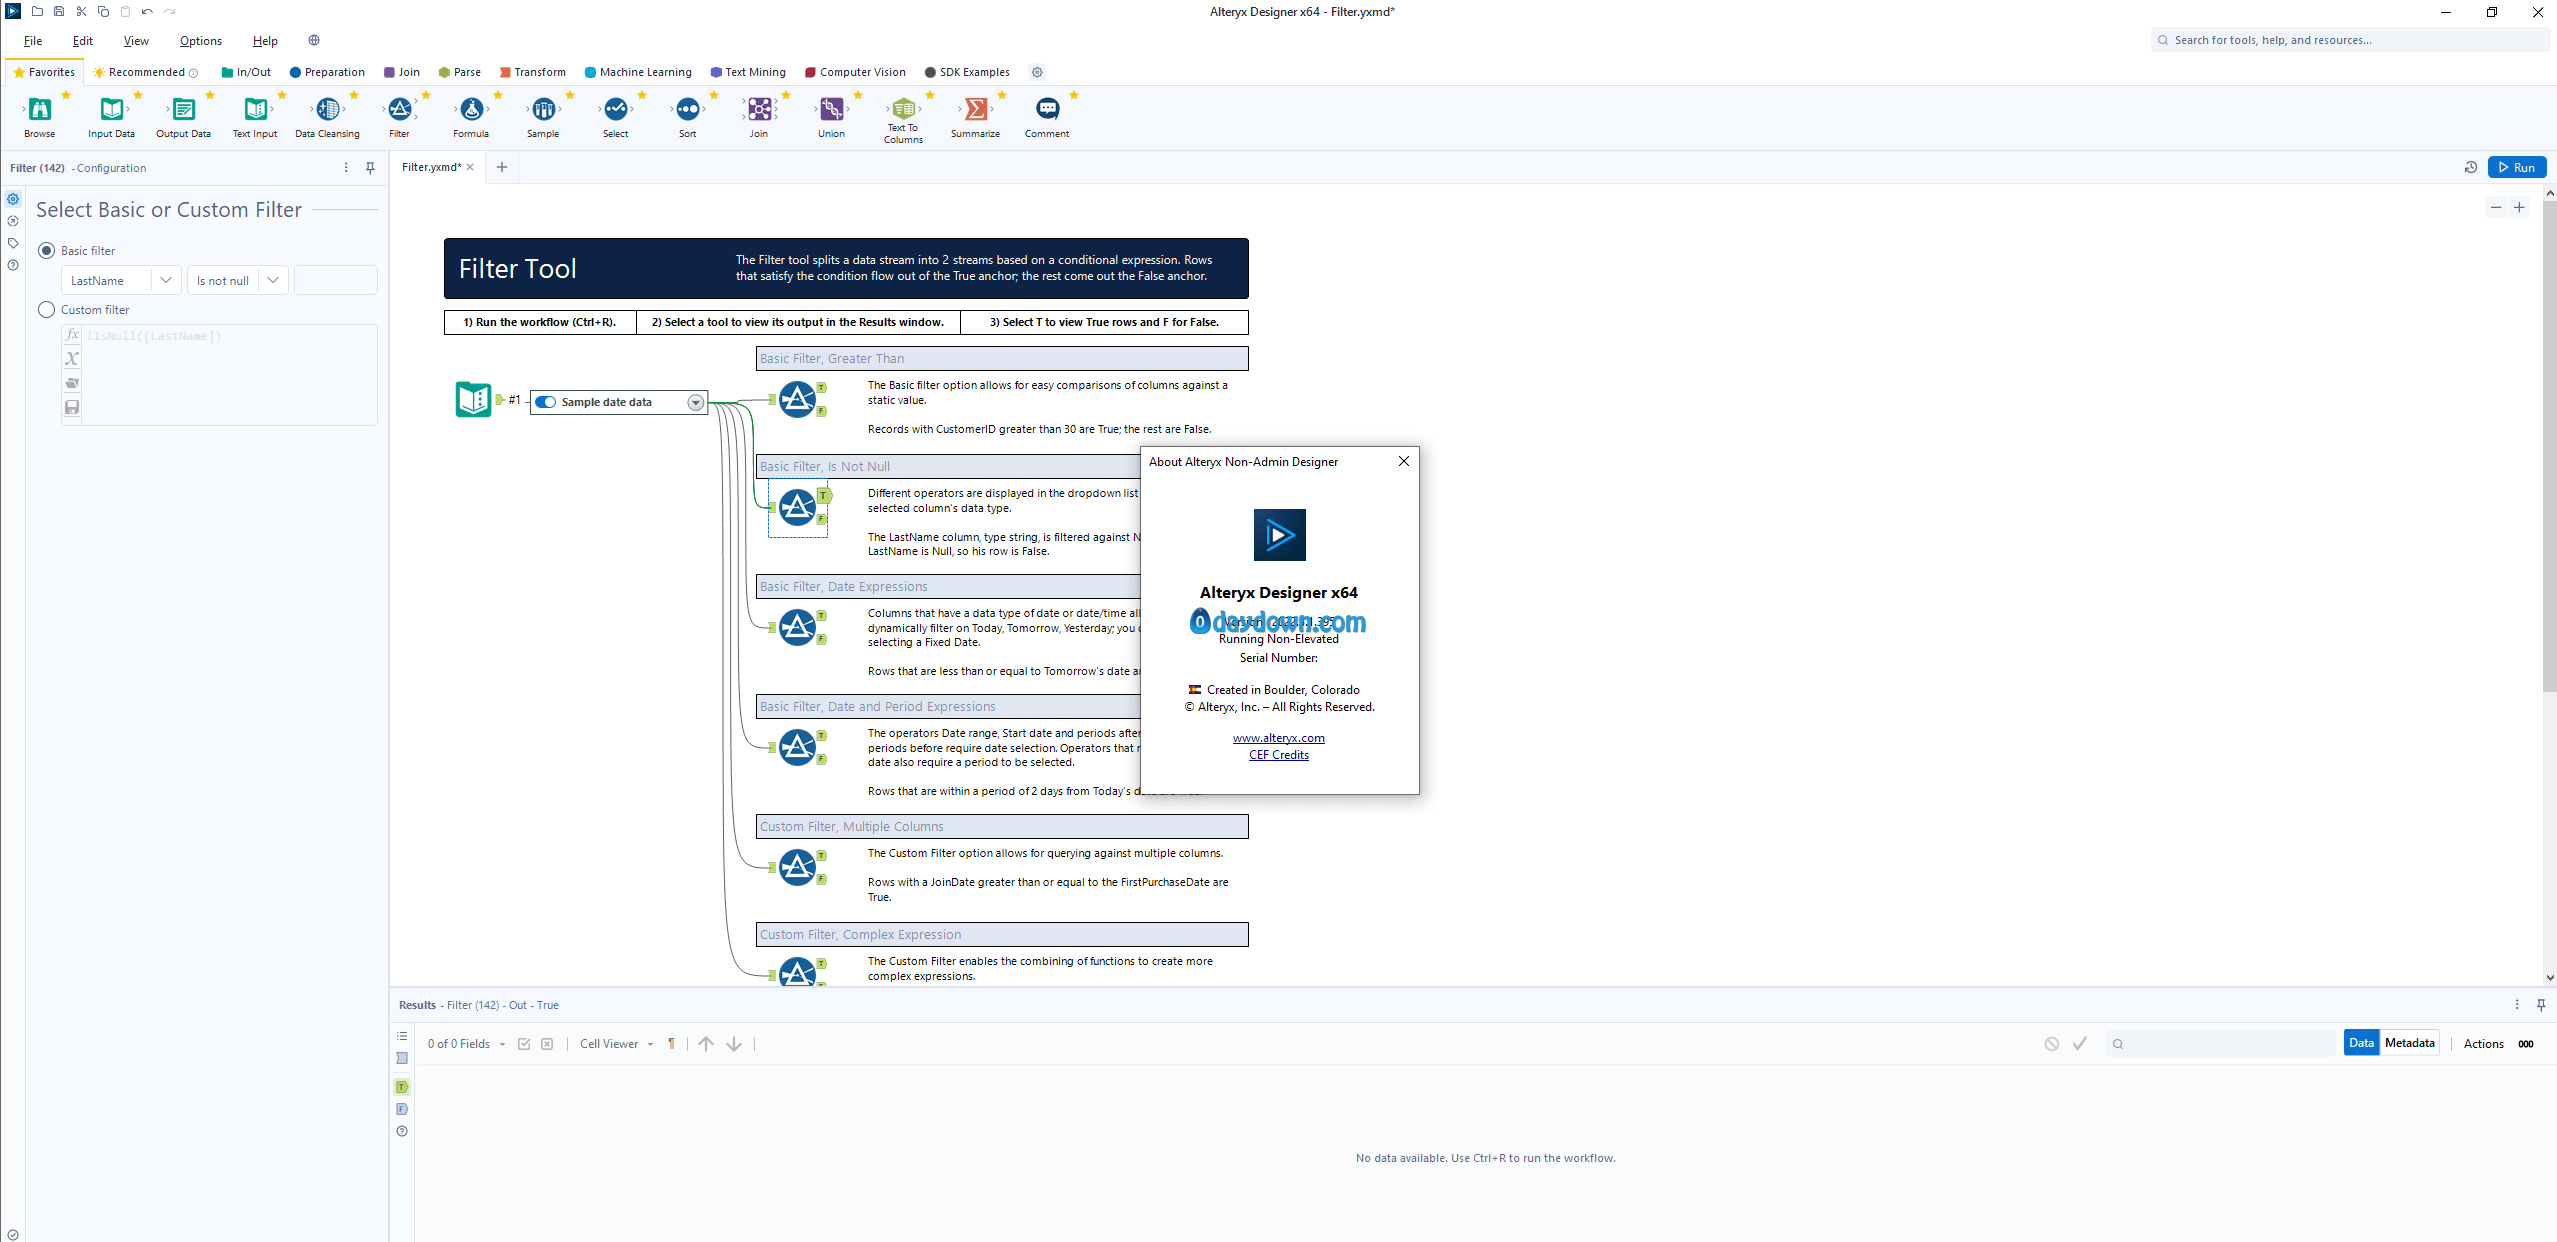Viewport: 2557px width, 1242px height.
Task: Select the Browse tool icon
Action: (40, 110)
